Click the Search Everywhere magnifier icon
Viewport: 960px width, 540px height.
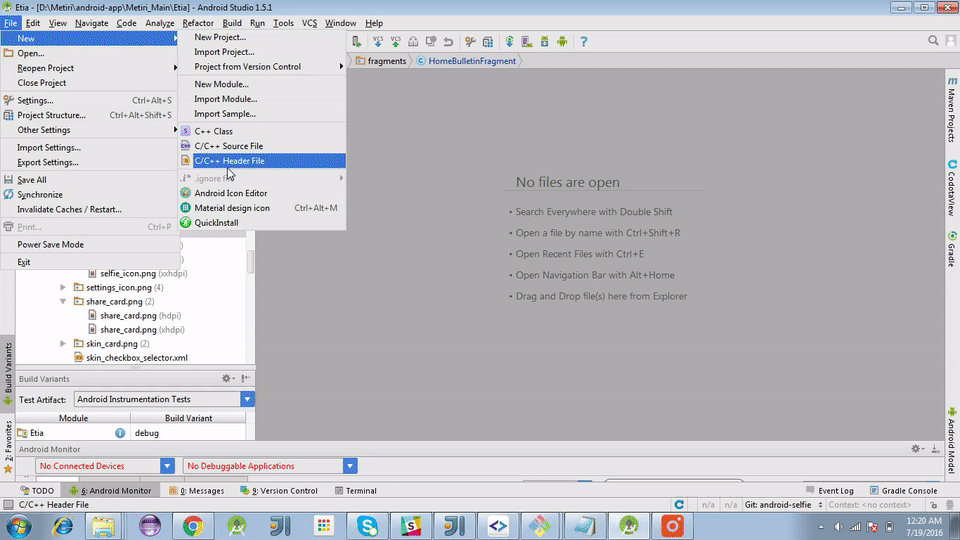(933, 40)
